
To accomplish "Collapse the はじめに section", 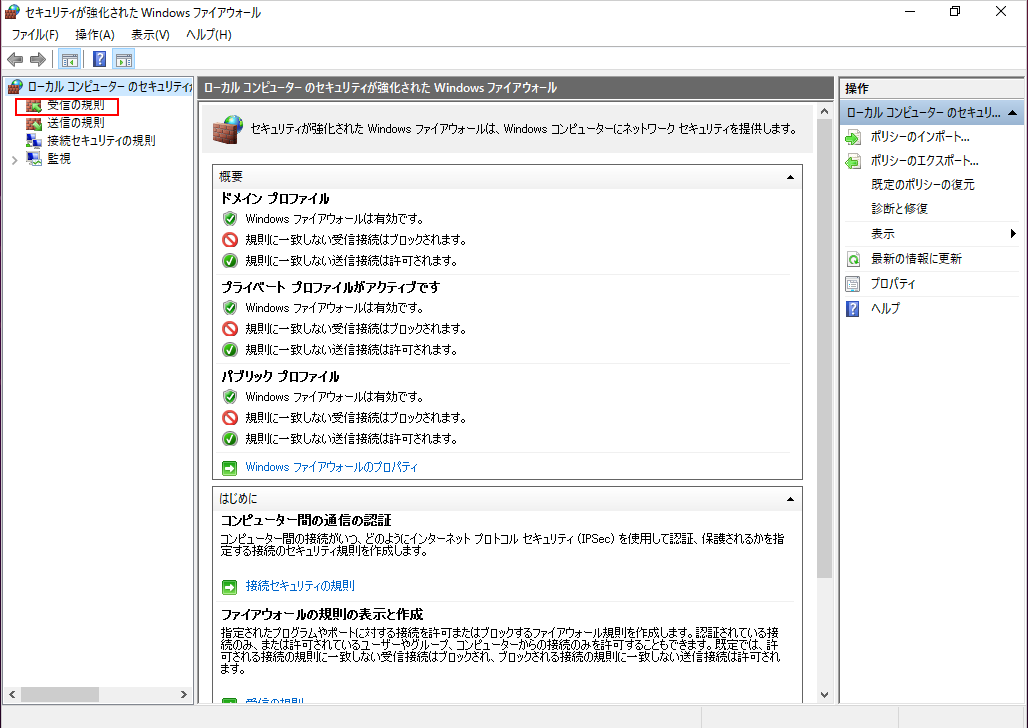I will (790, 498).
